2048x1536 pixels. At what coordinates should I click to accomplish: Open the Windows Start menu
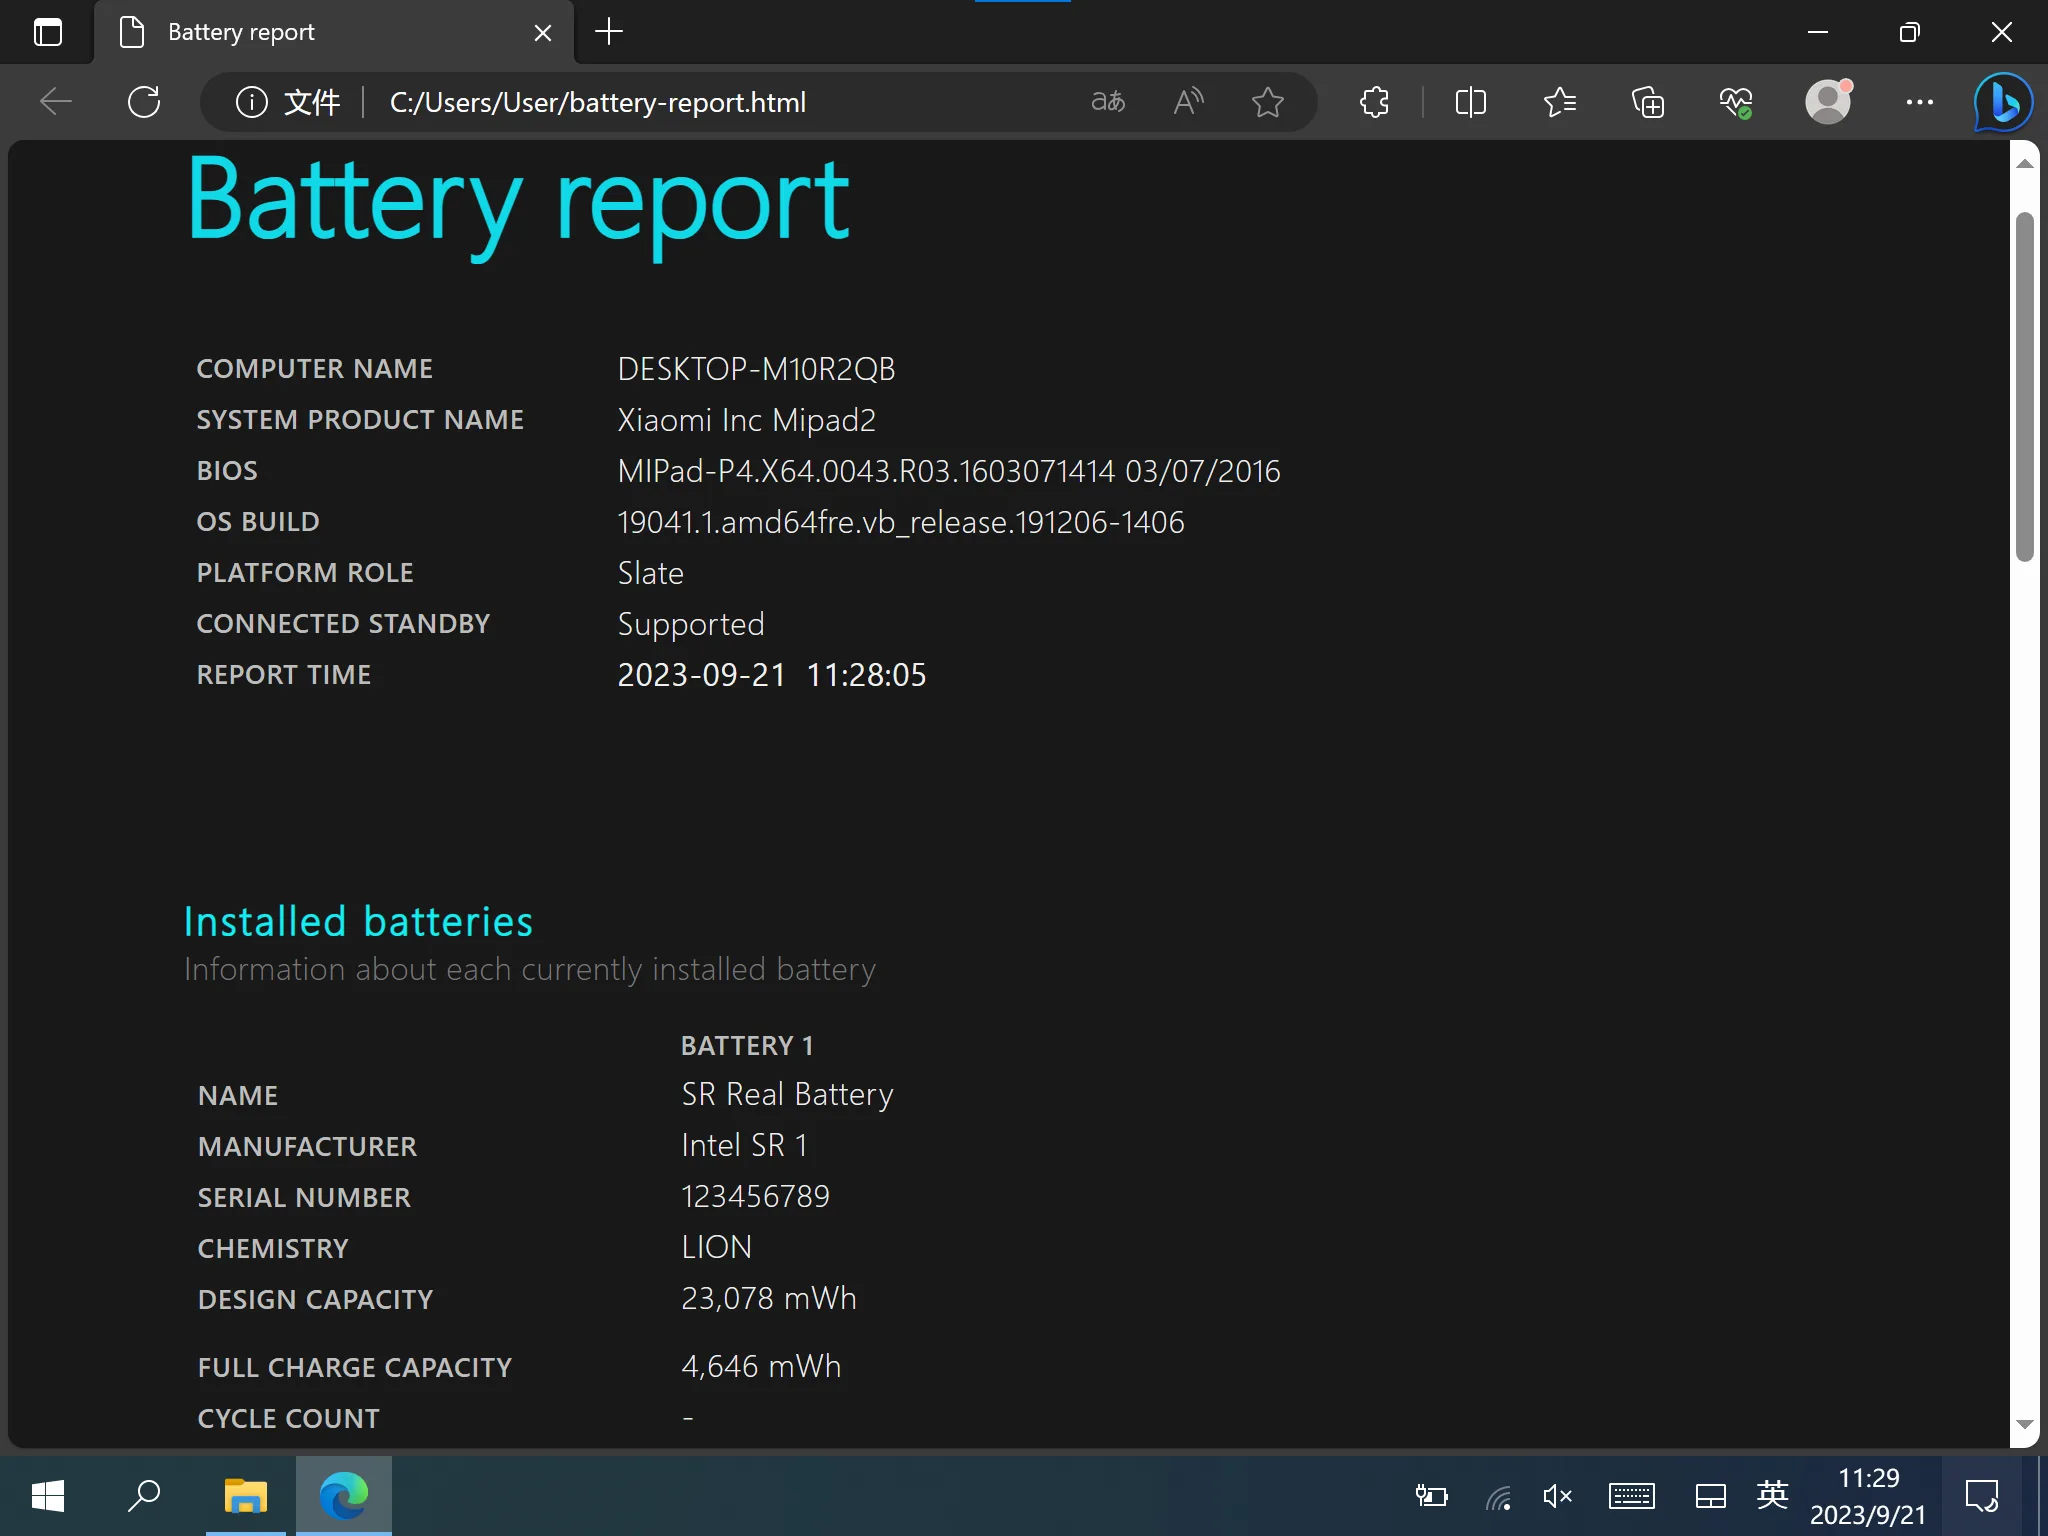(x=48, y=1496)
